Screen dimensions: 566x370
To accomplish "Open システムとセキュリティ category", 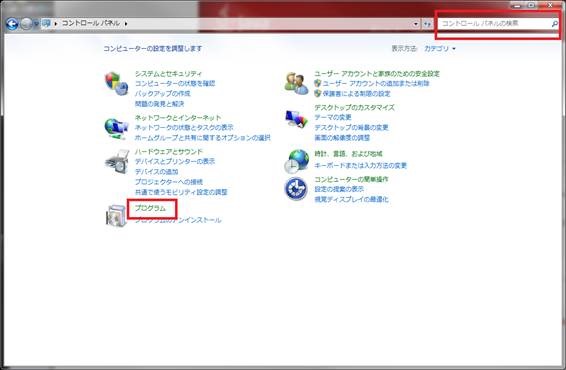I will (x=168, y=74).
